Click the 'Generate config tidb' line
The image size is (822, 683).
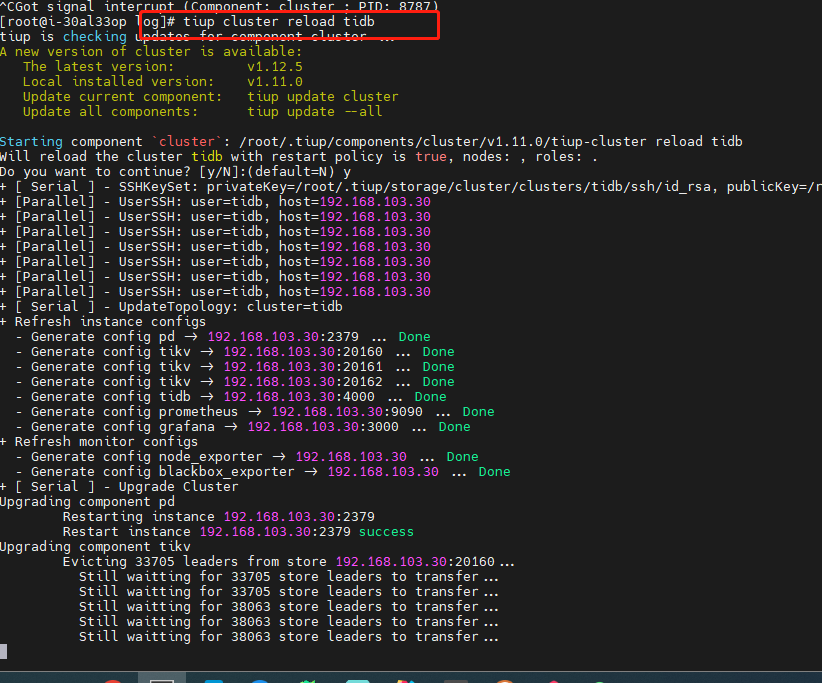[231, 397]
